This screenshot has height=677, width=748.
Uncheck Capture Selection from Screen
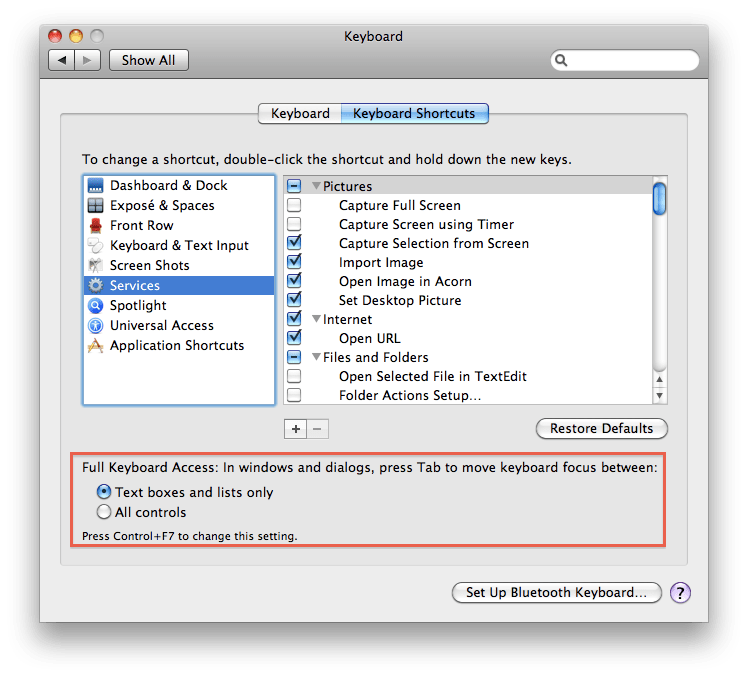pyautogui.click(x=294, y=243)
